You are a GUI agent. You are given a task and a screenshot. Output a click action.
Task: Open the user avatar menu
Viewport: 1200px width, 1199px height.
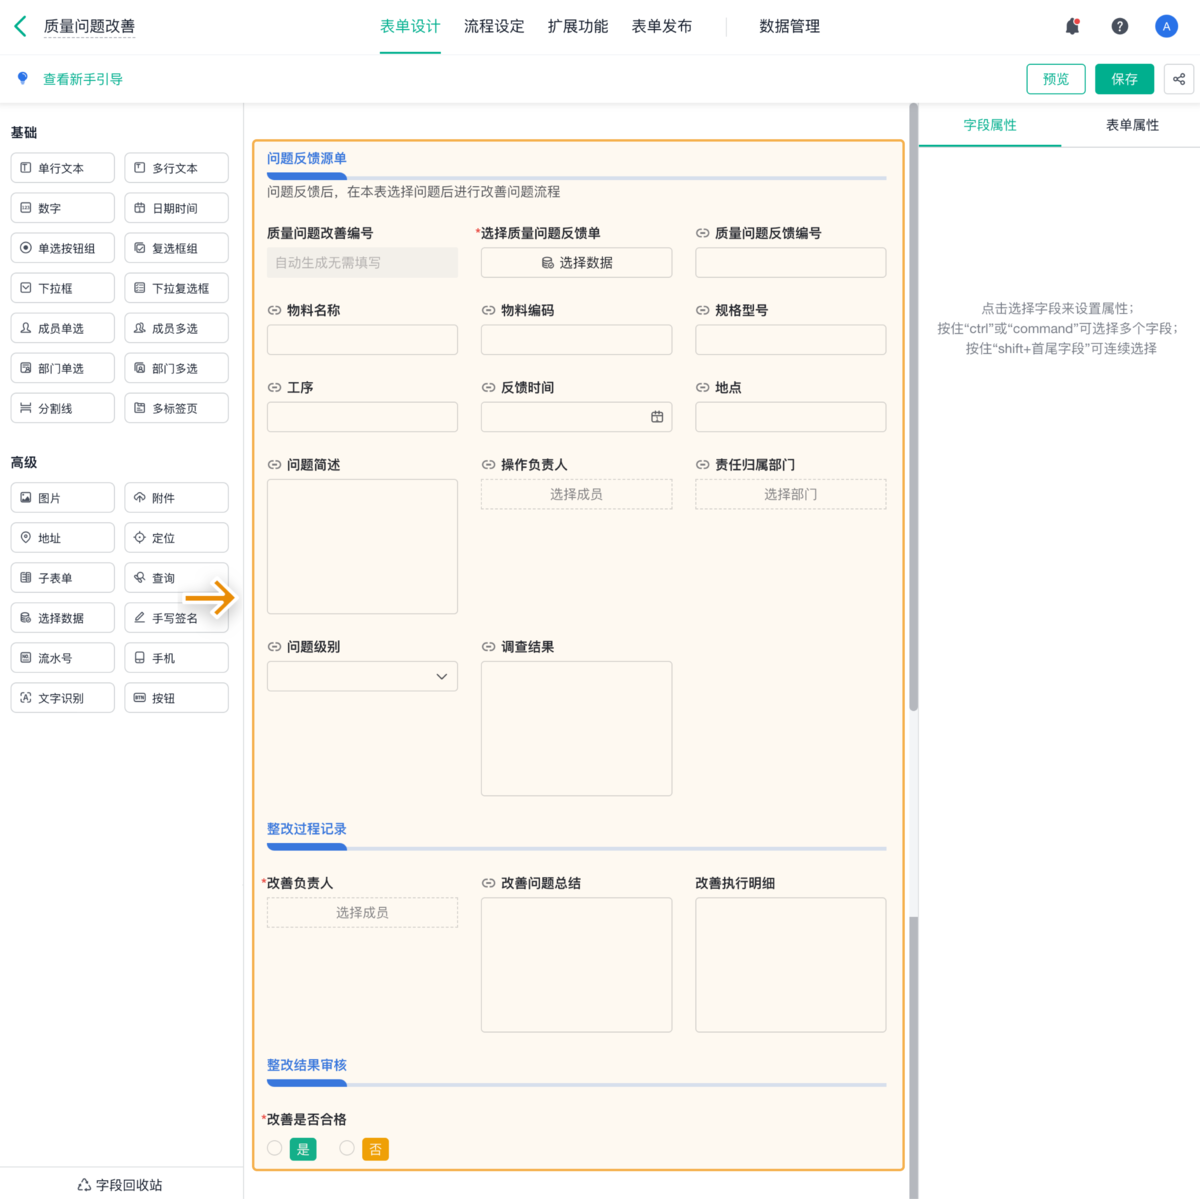tap(1166, 26)
